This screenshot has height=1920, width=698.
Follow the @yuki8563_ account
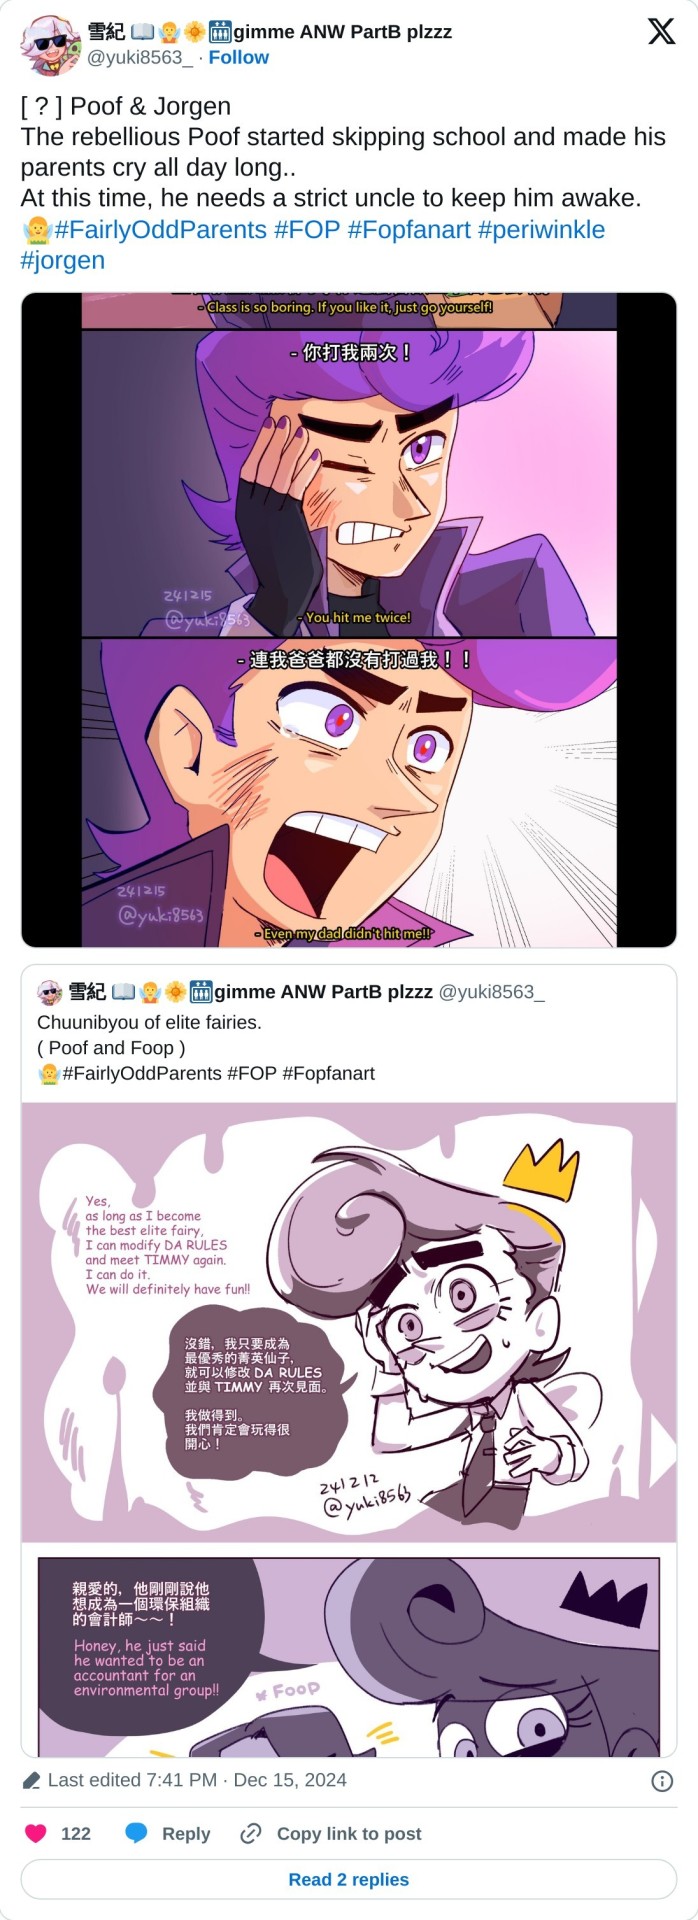pyautogui.click(x=238, y=58)
